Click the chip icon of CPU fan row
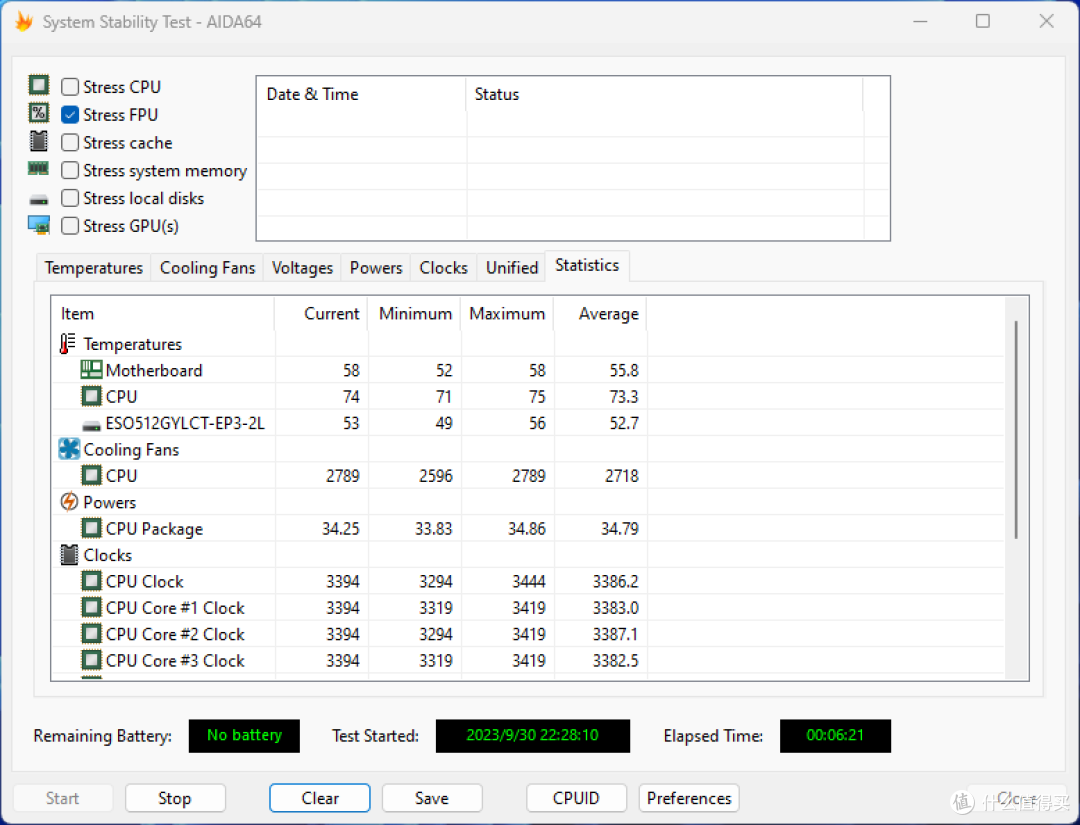 click(x=92, y=476)
